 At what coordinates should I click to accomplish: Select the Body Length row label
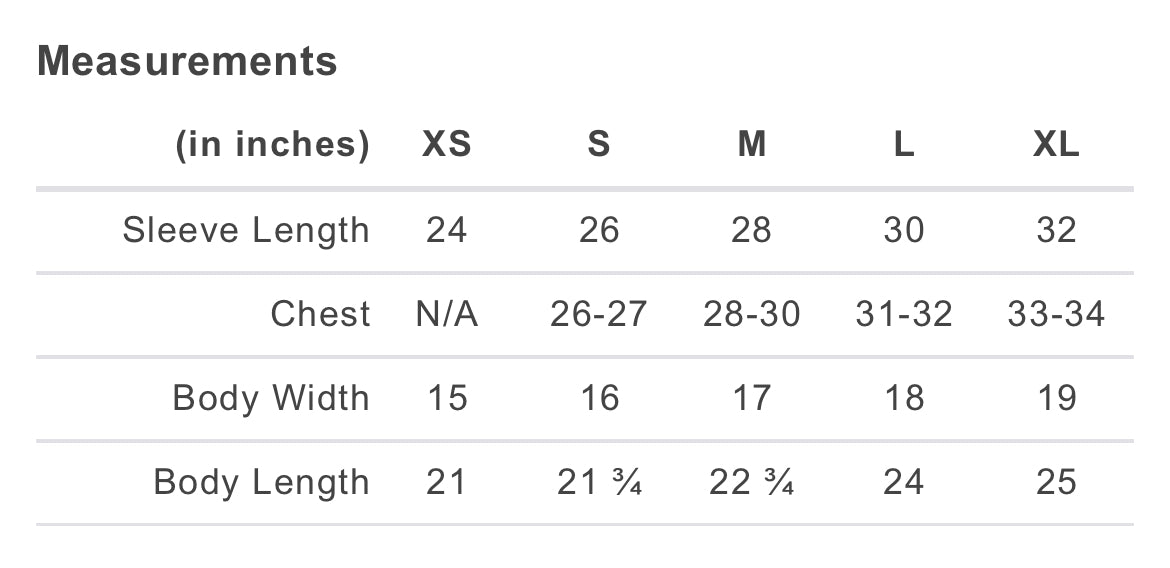tap(261, 483)
